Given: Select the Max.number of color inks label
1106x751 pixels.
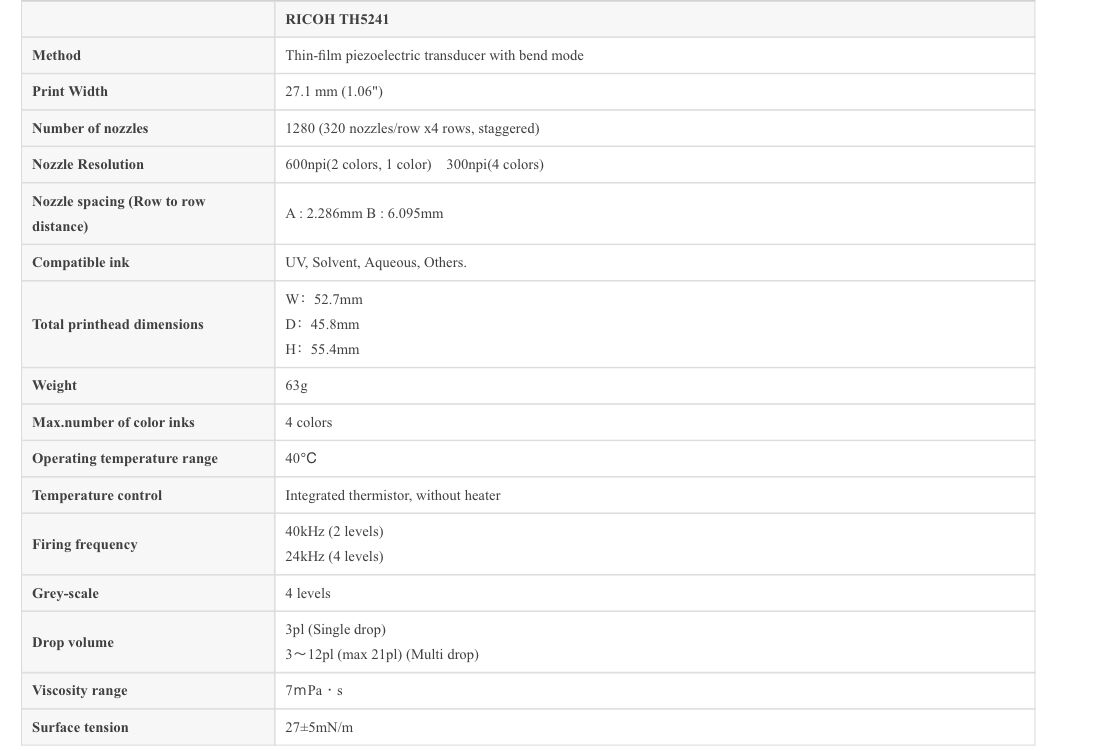Looking at the screenshot, I should click(x=114, y=422).
